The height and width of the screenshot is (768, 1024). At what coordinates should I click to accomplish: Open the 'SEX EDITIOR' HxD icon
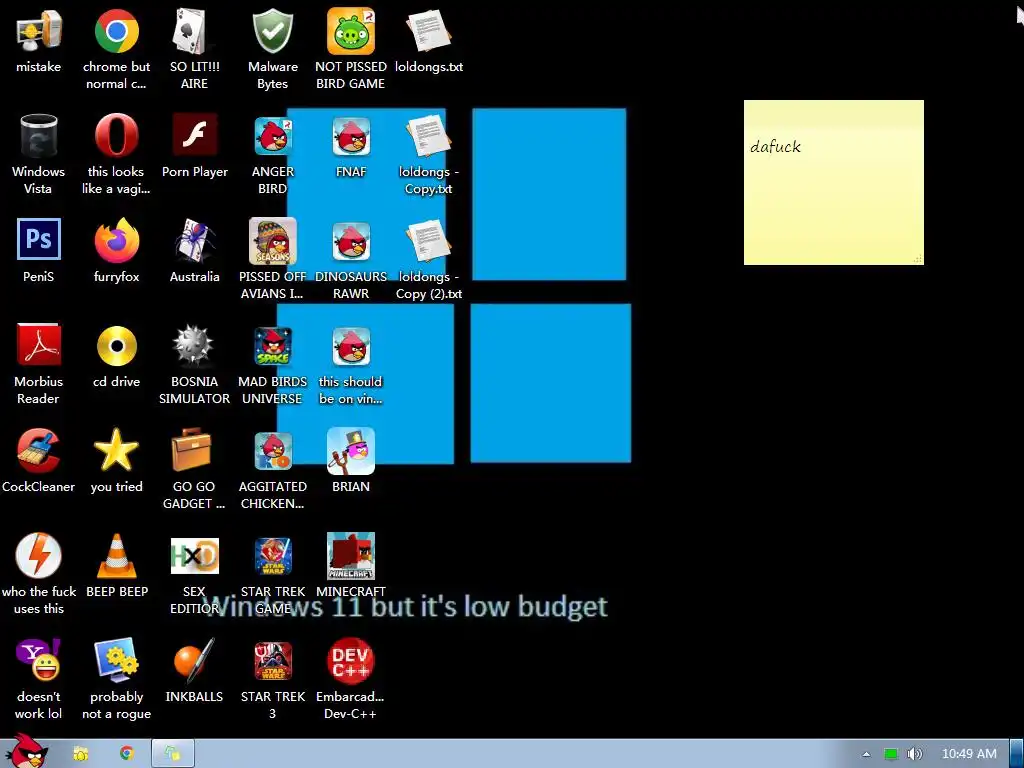(194, 556)
